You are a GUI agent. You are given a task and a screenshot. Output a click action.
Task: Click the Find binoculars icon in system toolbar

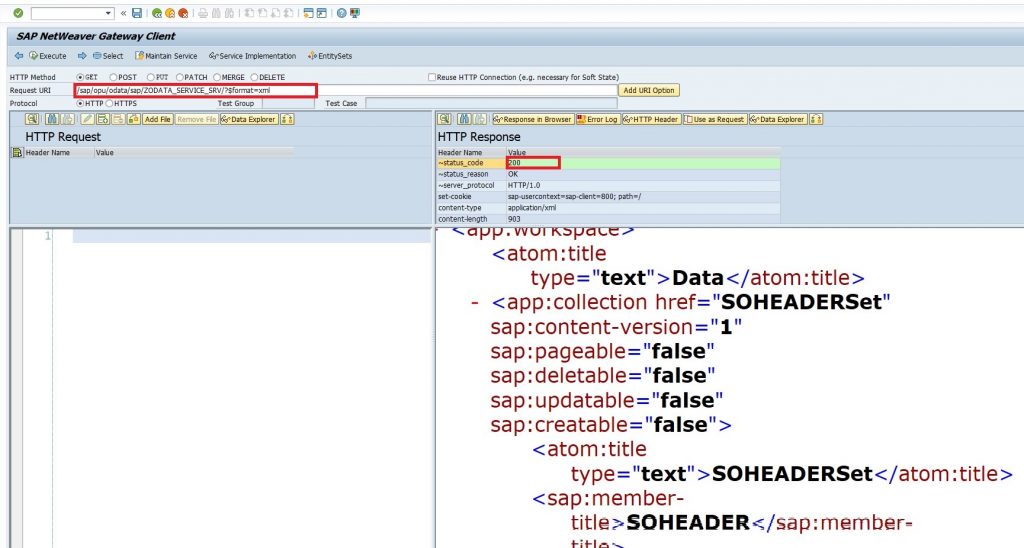(x=216, y=13)
